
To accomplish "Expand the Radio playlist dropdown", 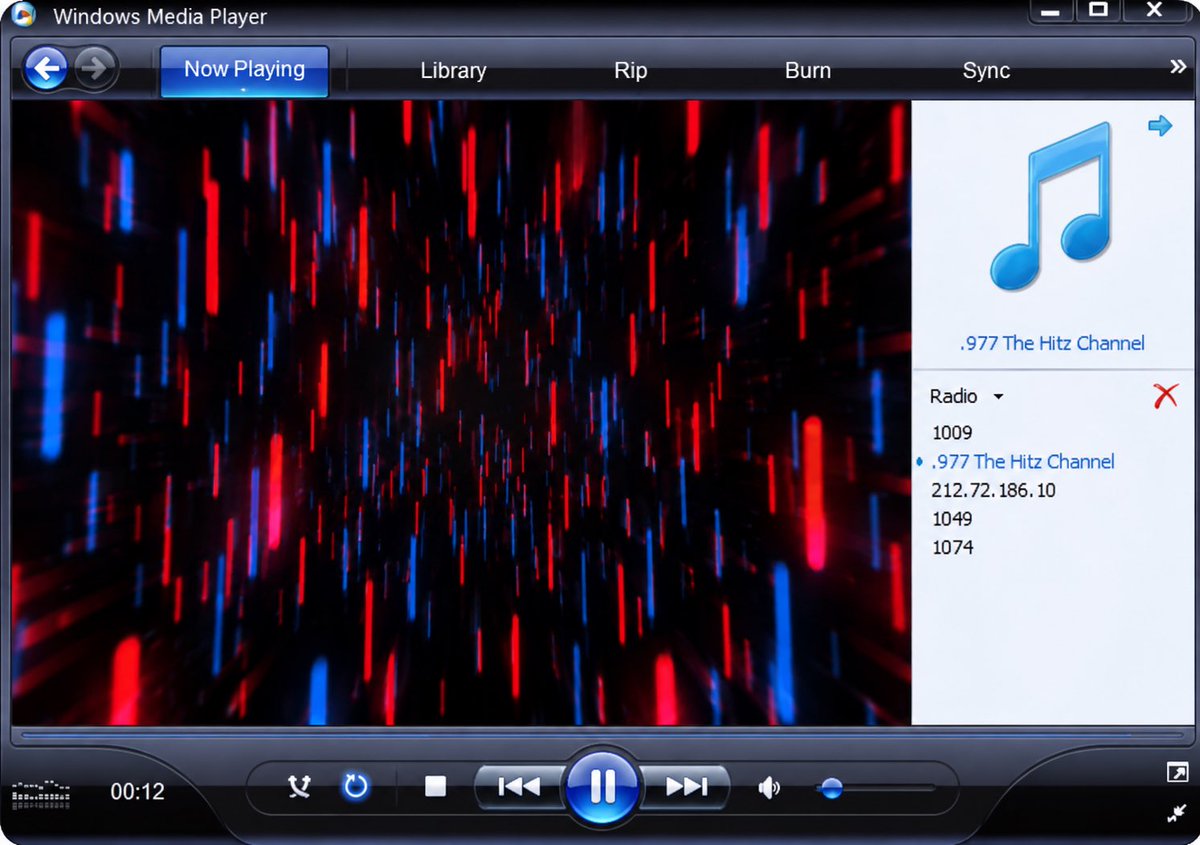I will (966, 397).
